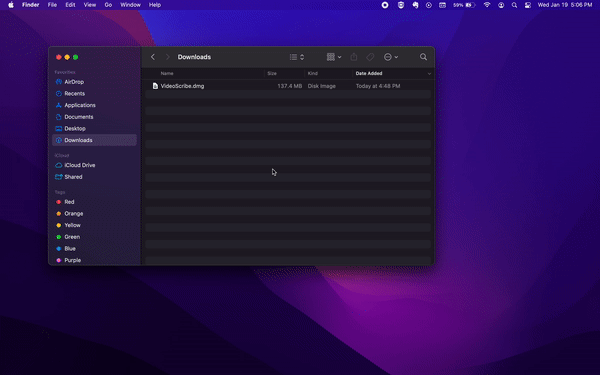Open Applications in the sidebar
Screen dimensions: 600x375
click(94, 105)
